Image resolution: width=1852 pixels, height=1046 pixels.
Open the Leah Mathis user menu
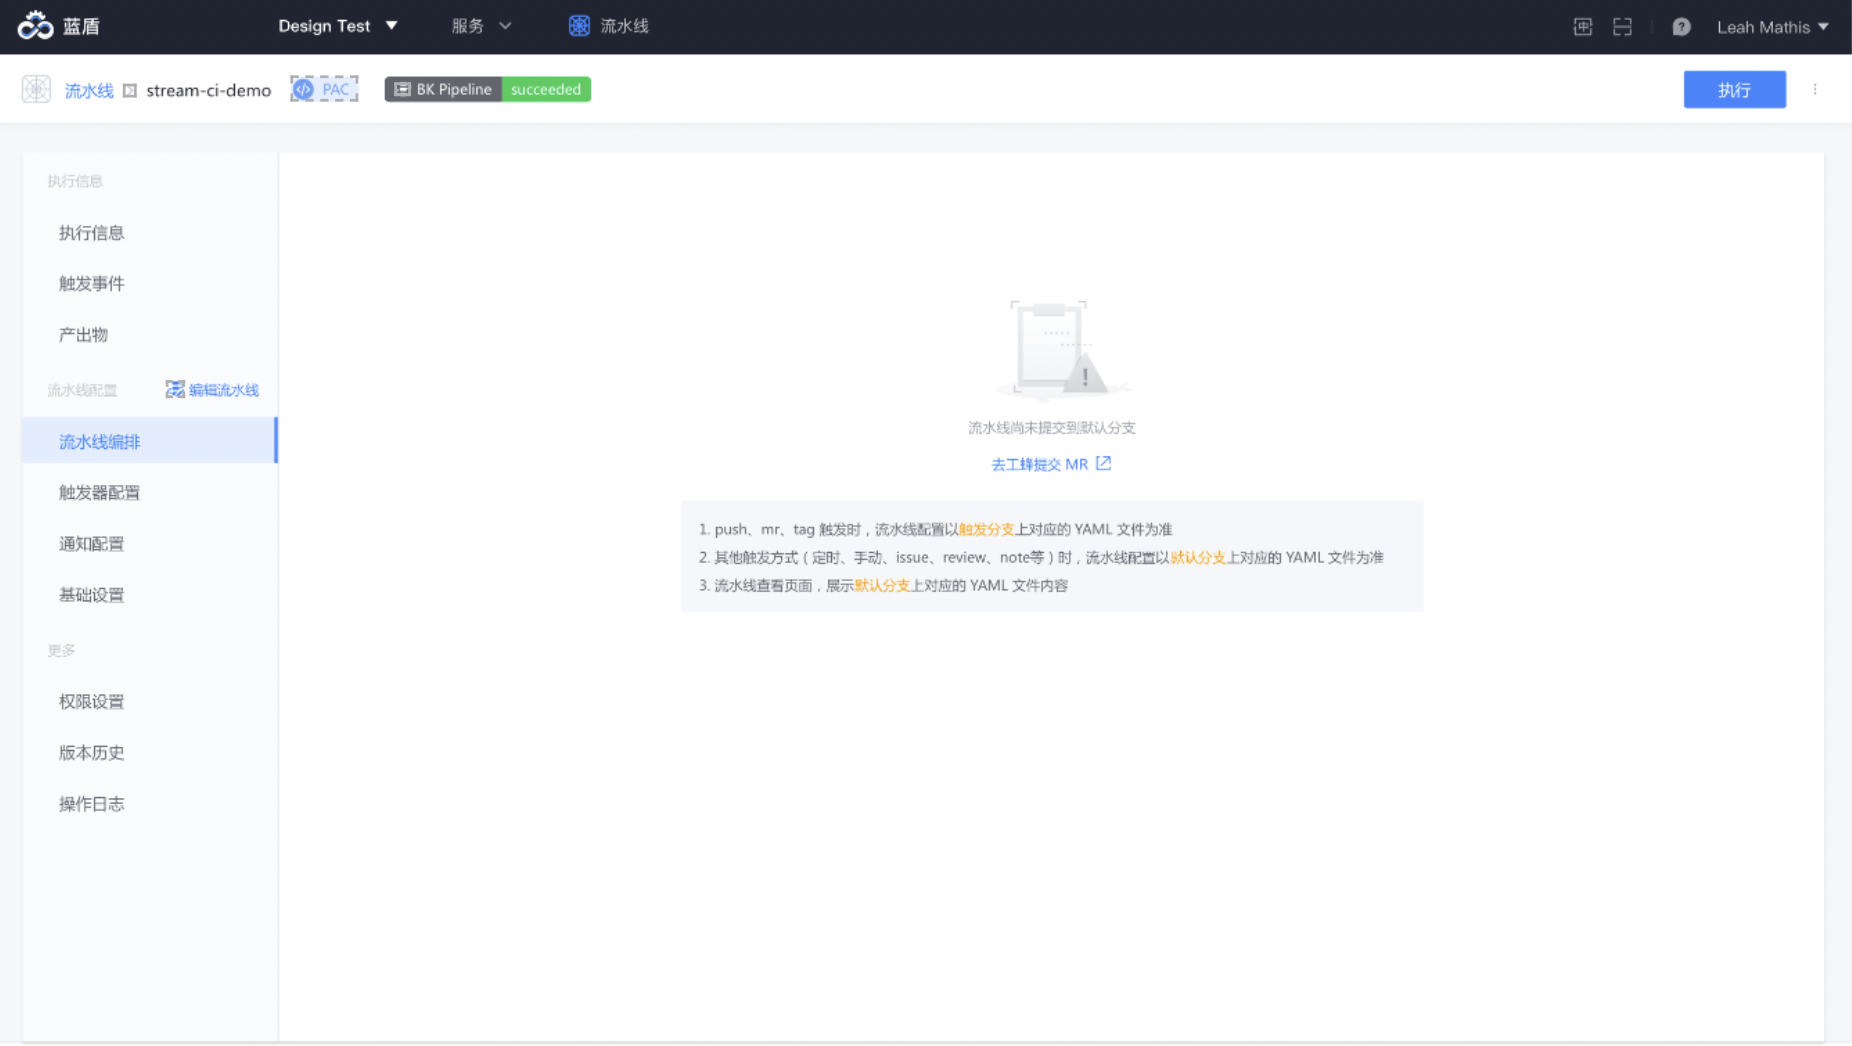click(x=1770, y=26)
